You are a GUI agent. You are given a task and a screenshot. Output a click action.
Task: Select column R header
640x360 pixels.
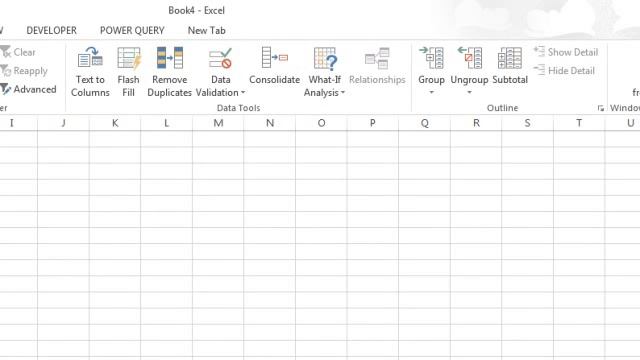(476, 123)
